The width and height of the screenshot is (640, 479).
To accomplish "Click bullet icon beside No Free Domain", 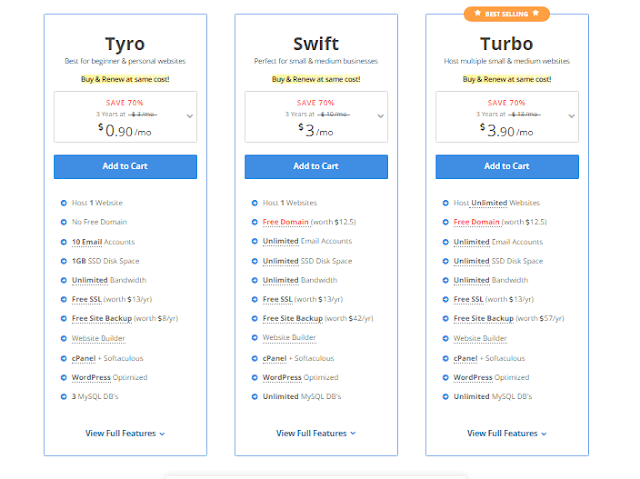I will pyautogui.click(x=64, y=222).
